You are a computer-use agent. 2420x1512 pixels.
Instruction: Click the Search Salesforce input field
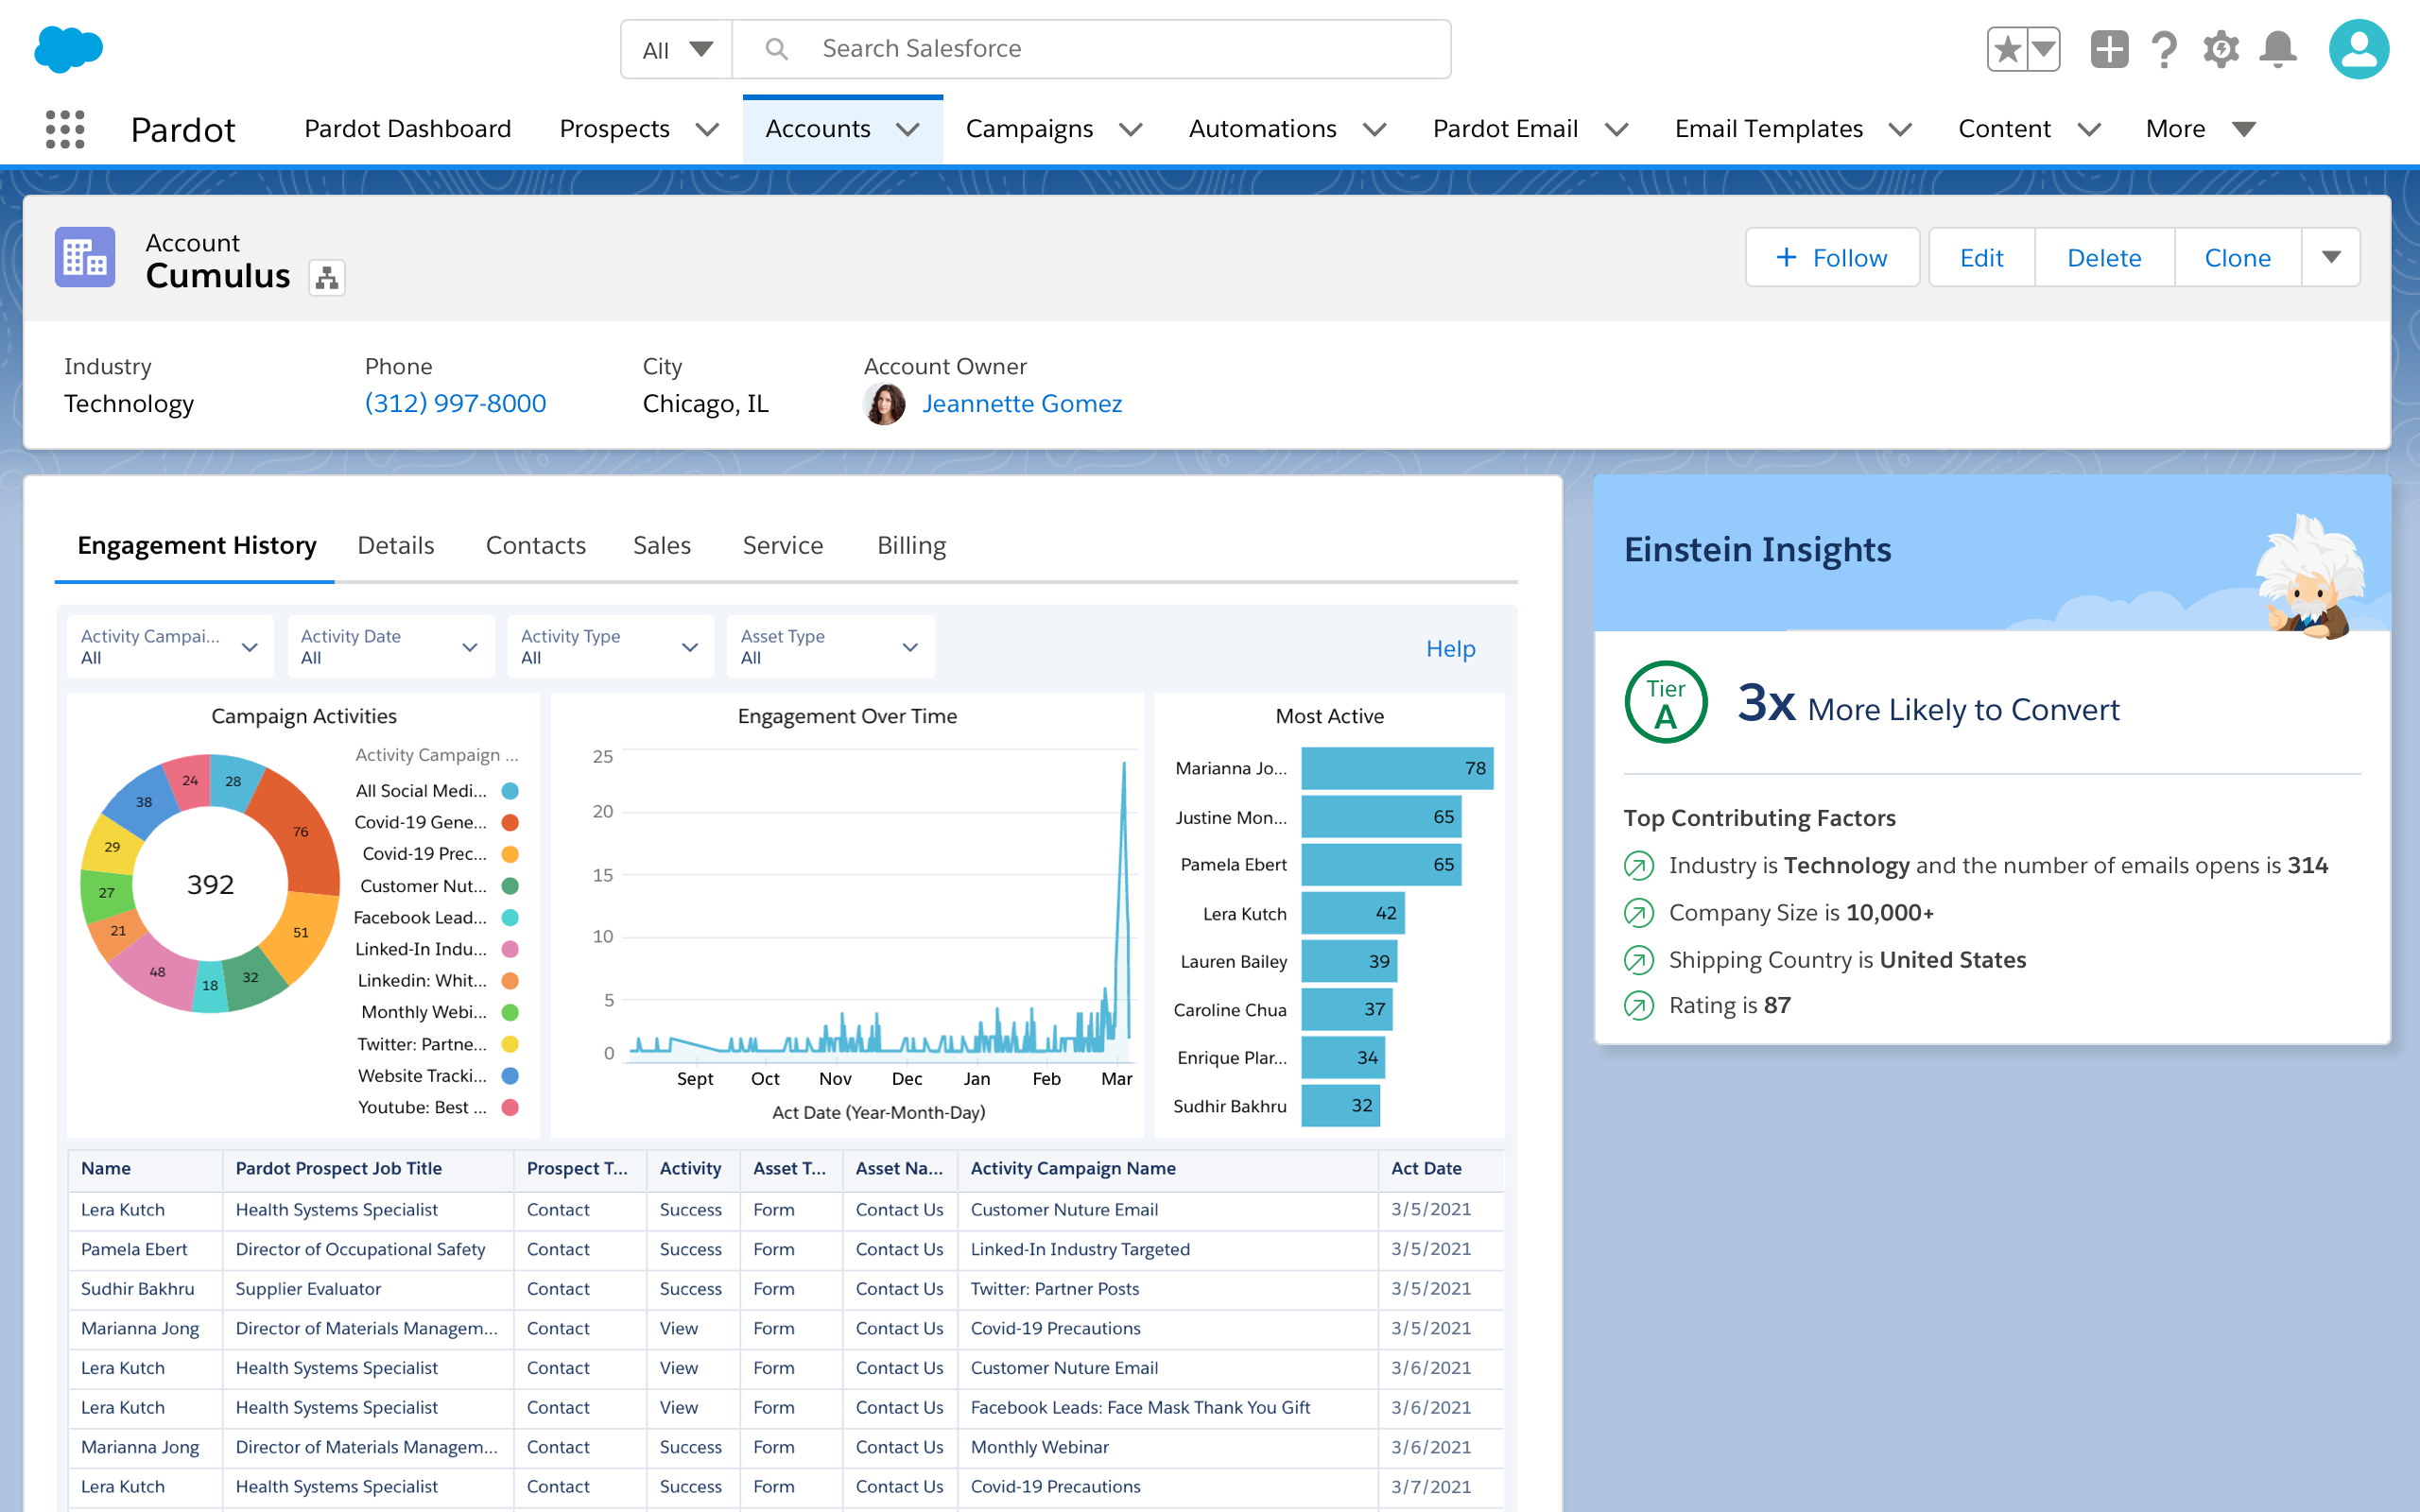(x=1090, y=49)
